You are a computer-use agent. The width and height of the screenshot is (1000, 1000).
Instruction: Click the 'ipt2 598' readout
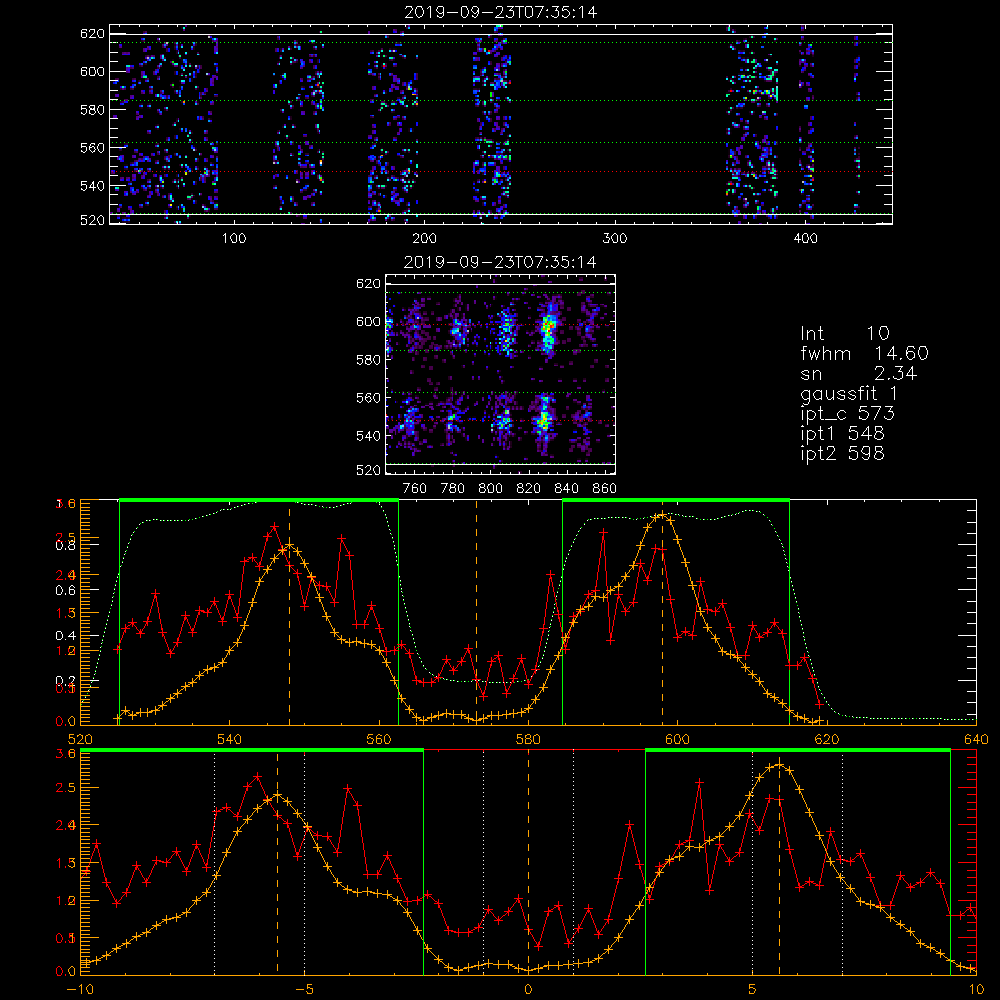842,453
